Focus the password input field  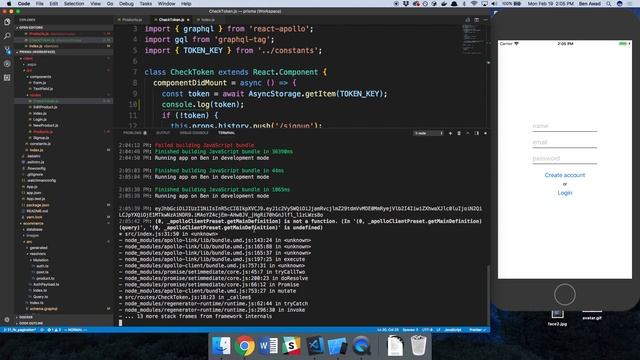coord(564,159)
